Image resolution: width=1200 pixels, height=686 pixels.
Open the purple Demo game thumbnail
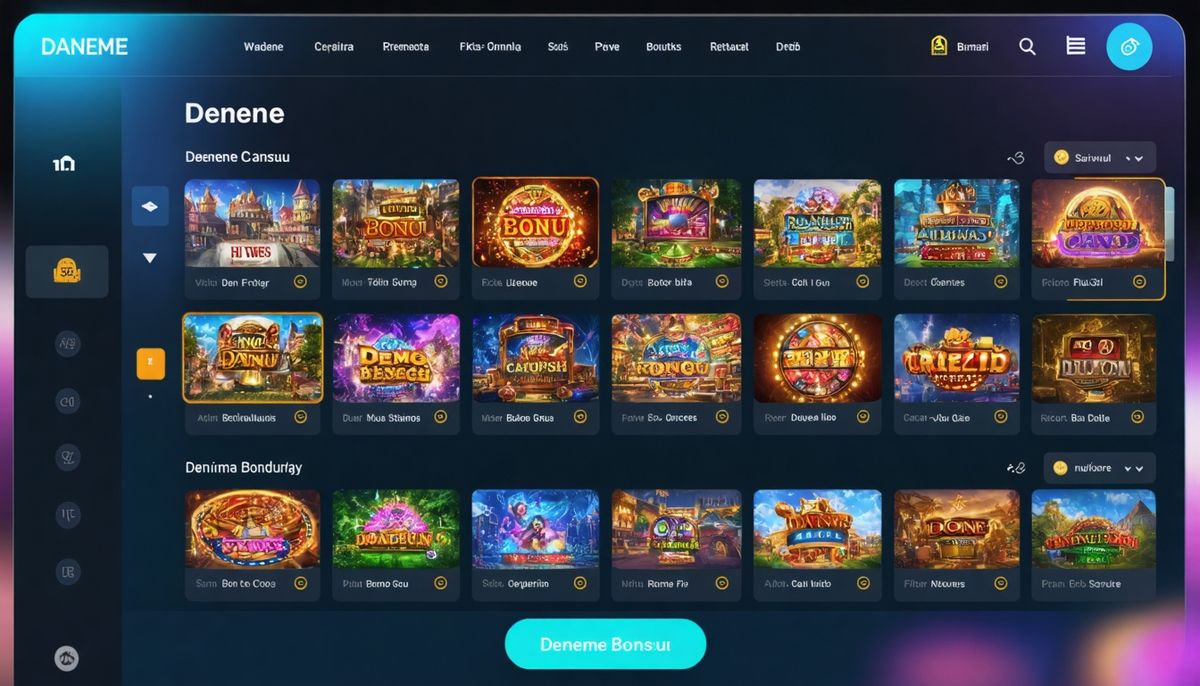pos(396,357)
